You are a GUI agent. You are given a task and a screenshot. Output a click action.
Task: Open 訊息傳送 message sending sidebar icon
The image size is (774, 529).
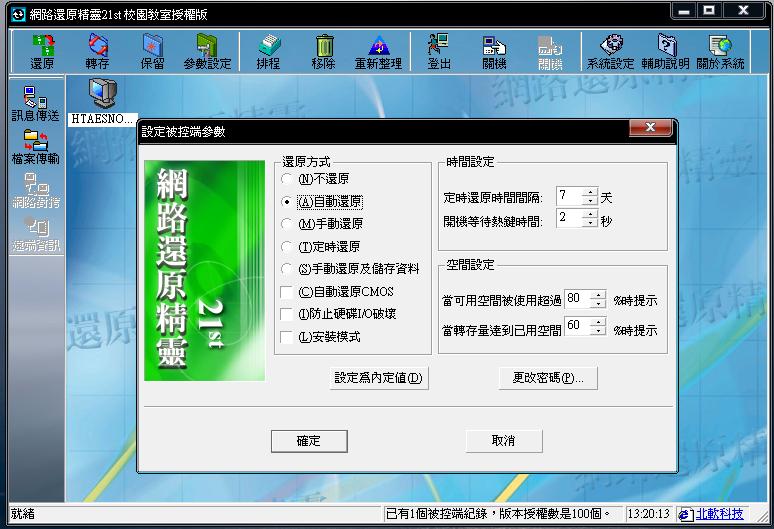(x=35, y=104)
